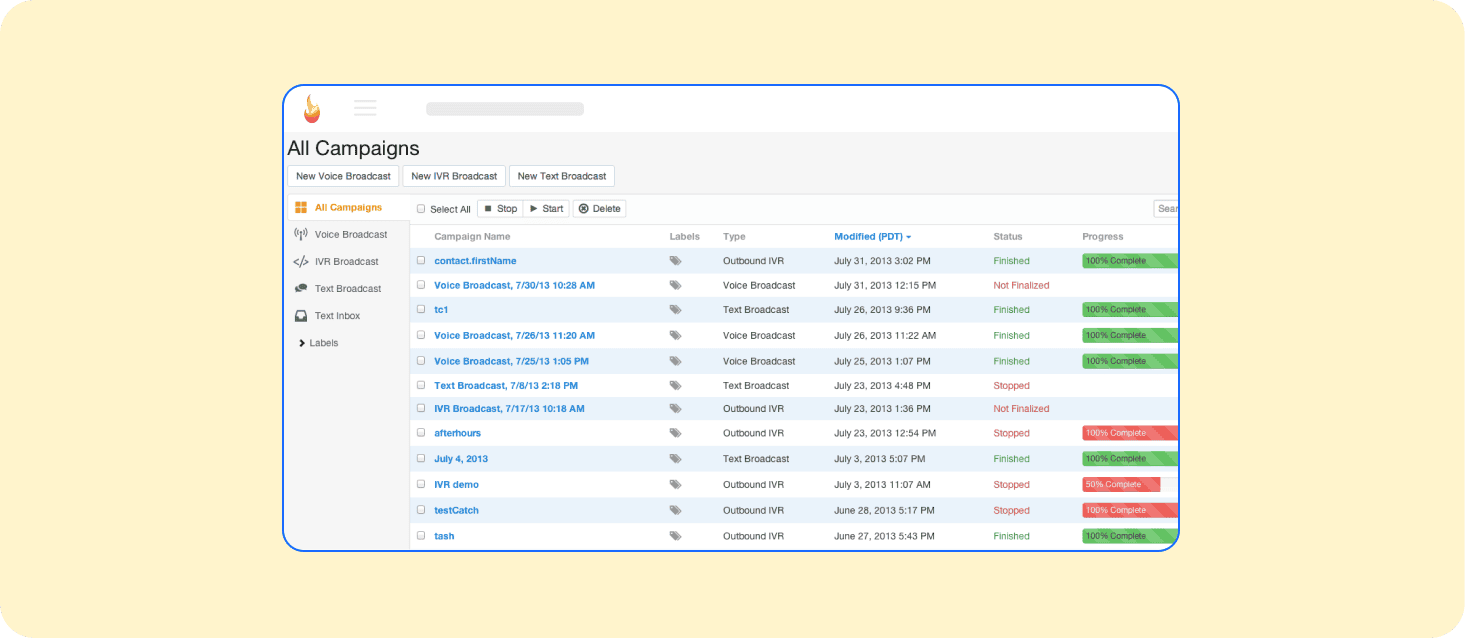
Task: Click the Stop button in the toolbar
Action: coord(500,209)
